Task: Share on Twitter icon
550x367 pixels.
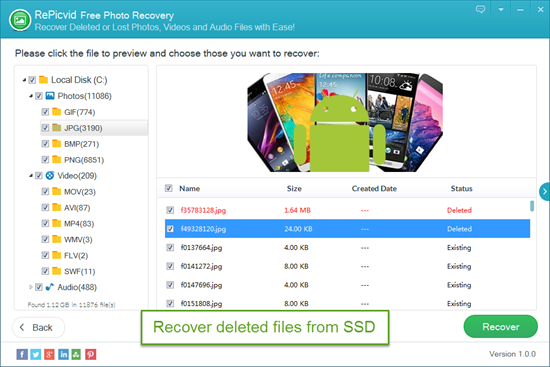Action: (x=35, y=354)
